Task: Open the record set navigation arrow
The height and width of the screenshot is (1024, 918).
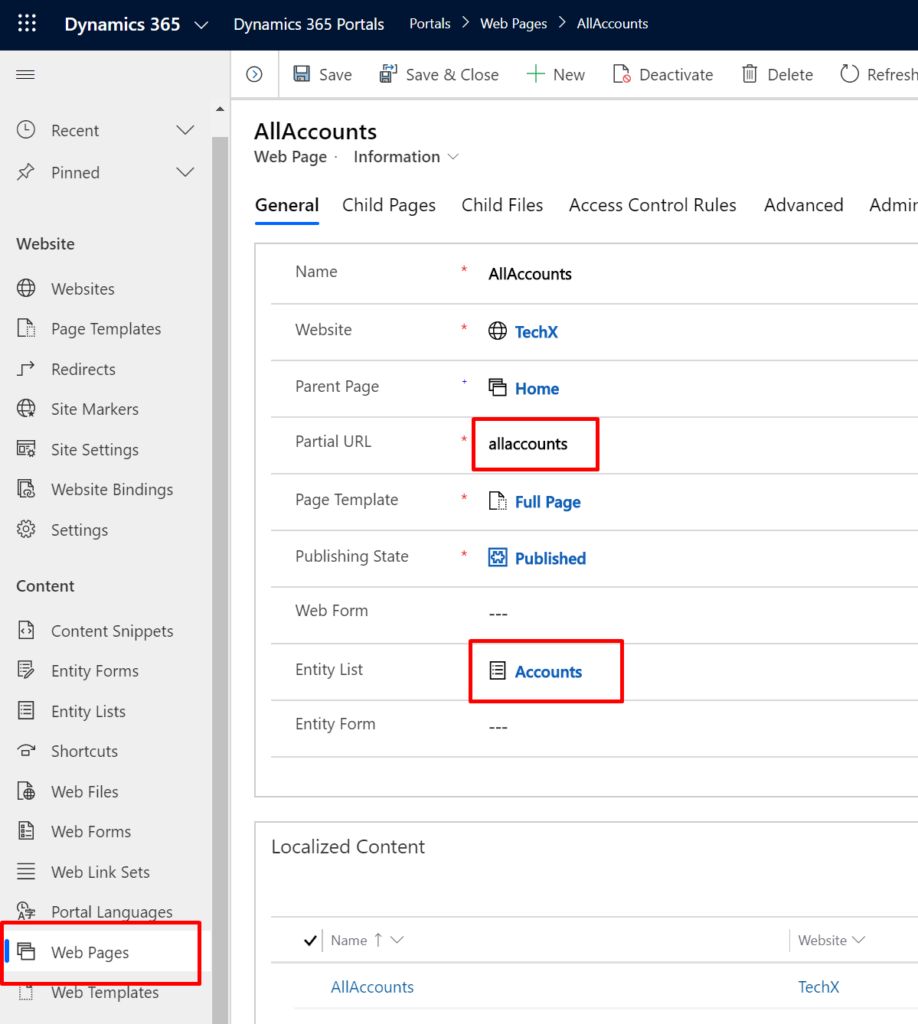Action: tap(255, 74)
